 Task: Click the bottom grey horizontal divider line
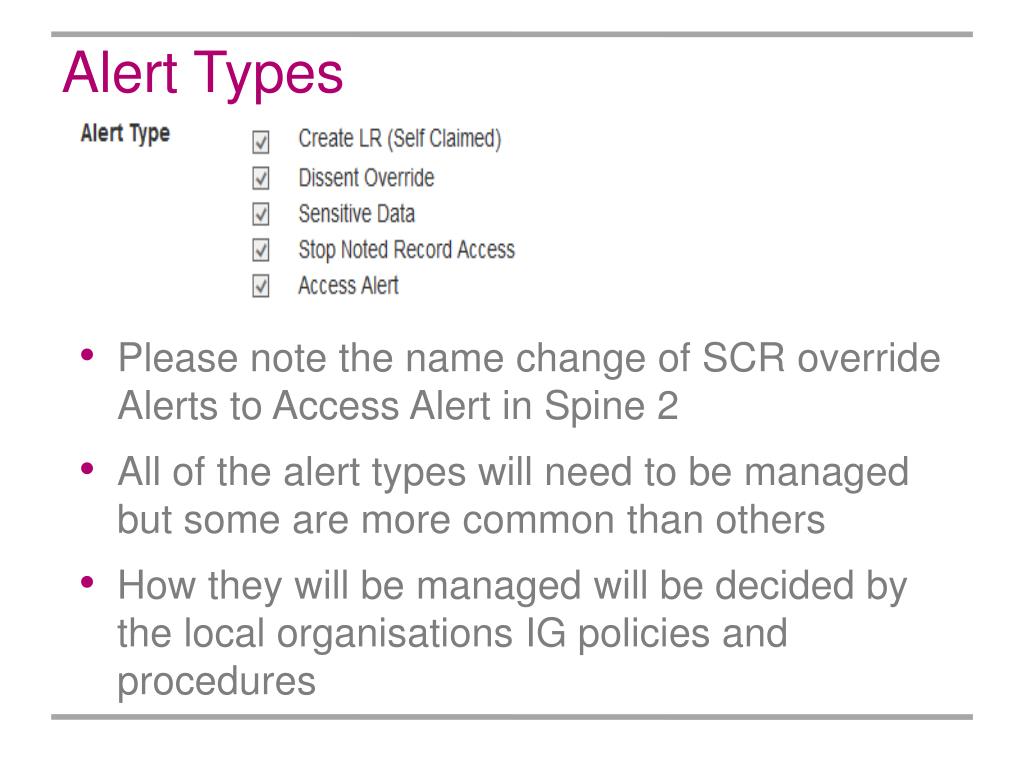[x=512, y=717]
